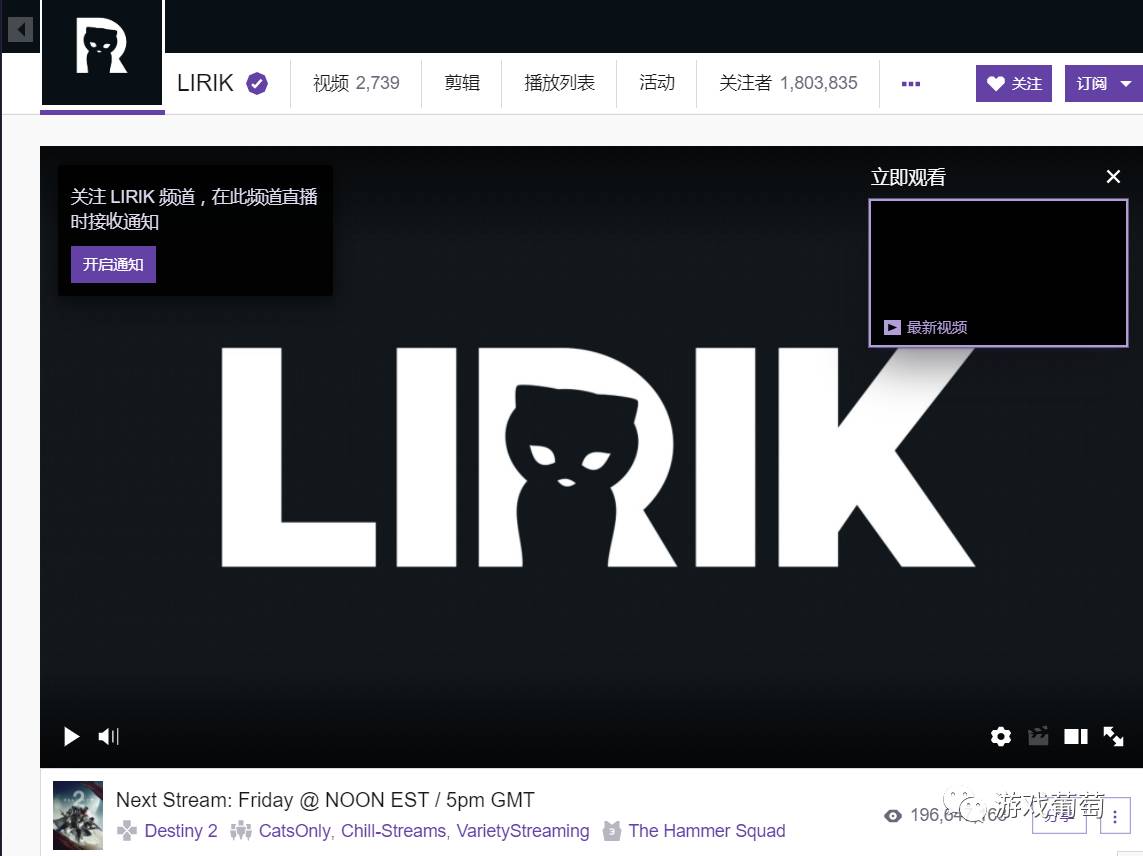Expand the 订阅 dropdown arrow
Image resolution: width=1143 pixels, height=856 pixels.
[x=1126, y=84]
